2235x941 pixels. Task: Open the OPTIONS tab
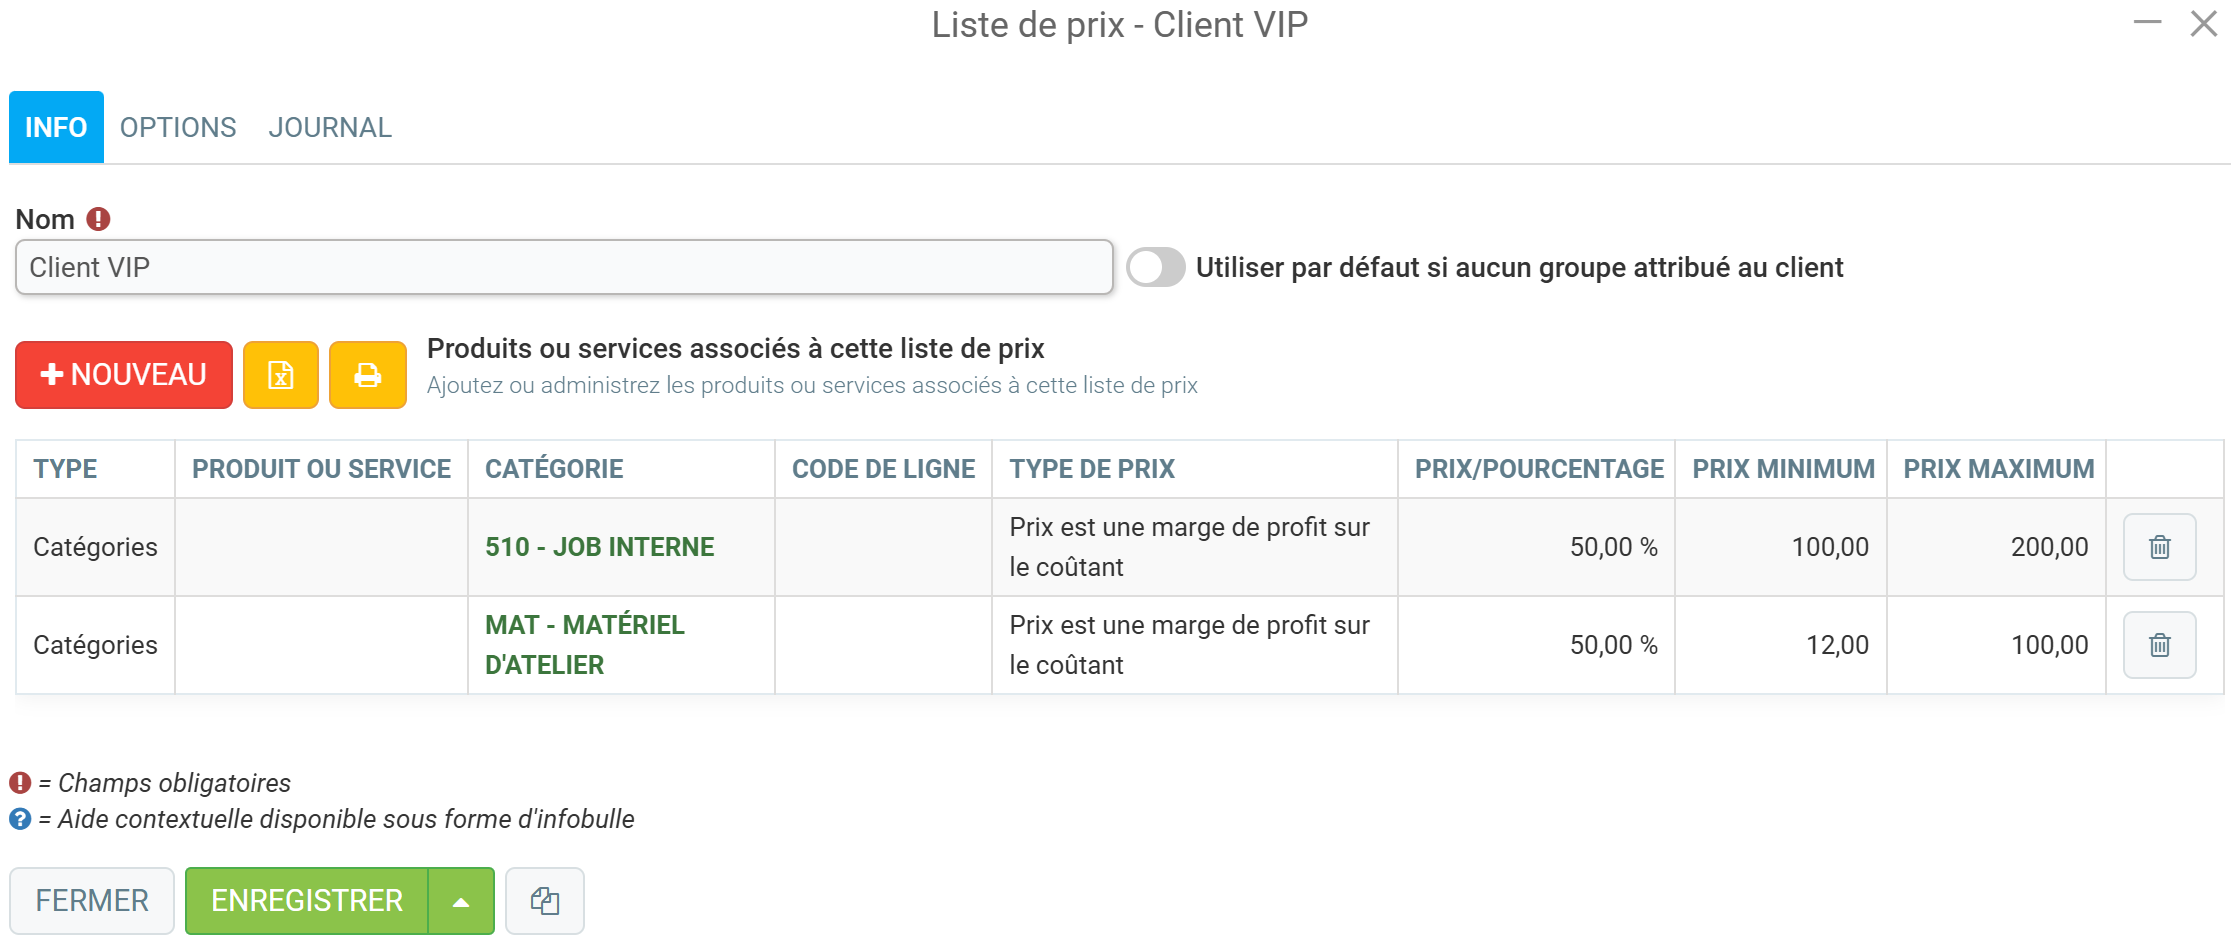pos(178,127)
